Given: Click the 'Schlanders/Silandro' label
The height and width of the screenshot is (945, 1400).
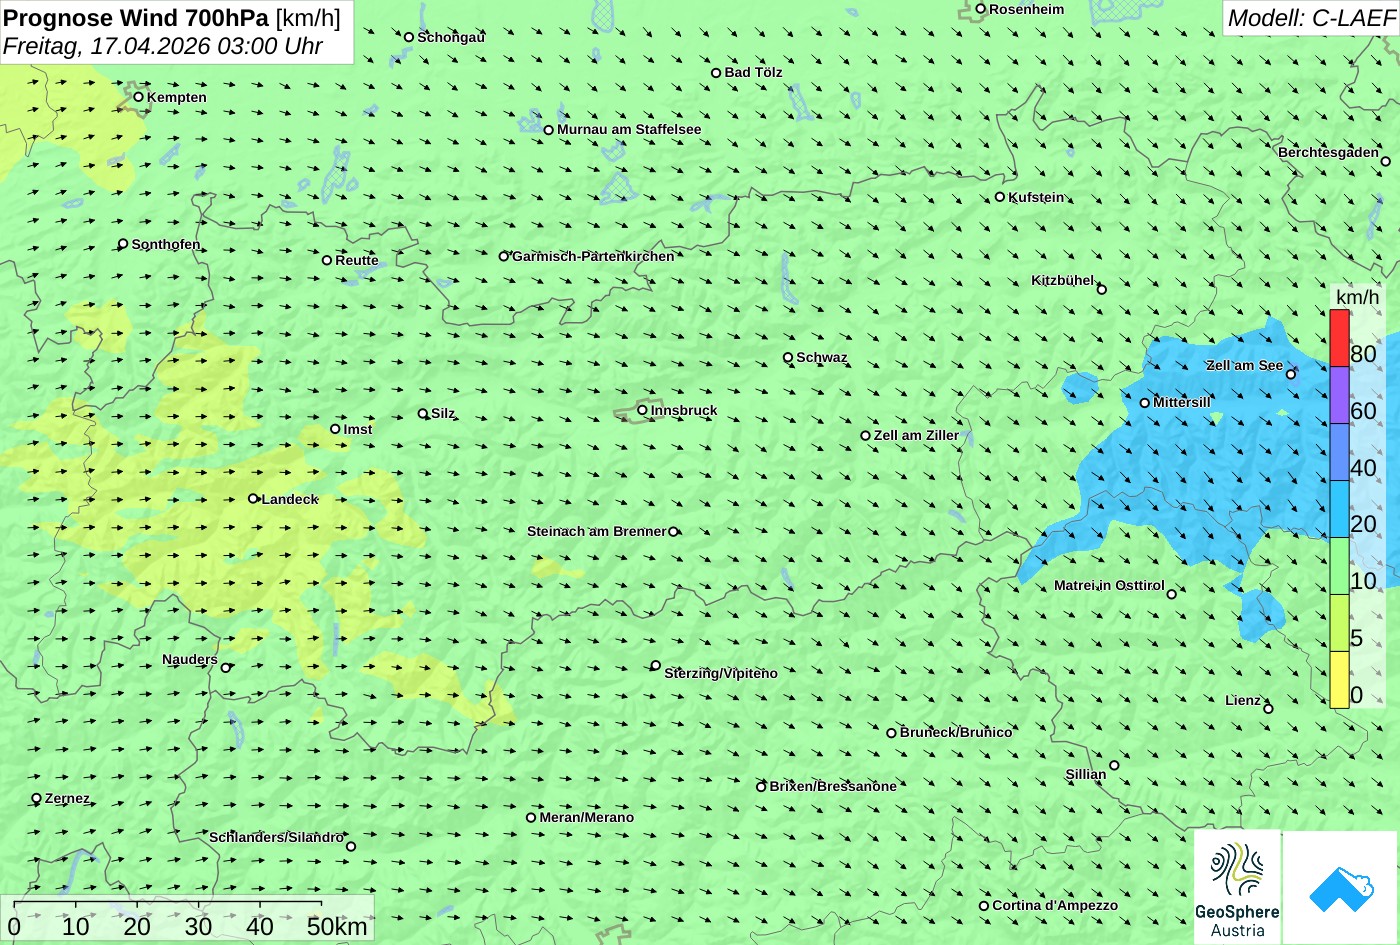Looking at the screenshot, I should click(x=276, y=837).
